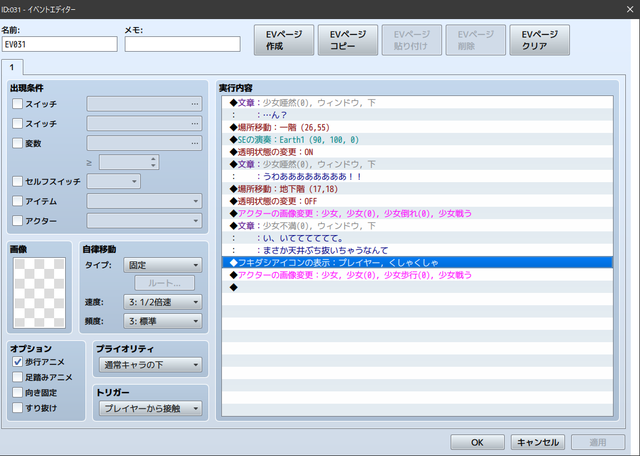Select アクターの画像変更 line with 少女歩行
This screenshot has width=640, height=456.
click(x=417, y=275)
